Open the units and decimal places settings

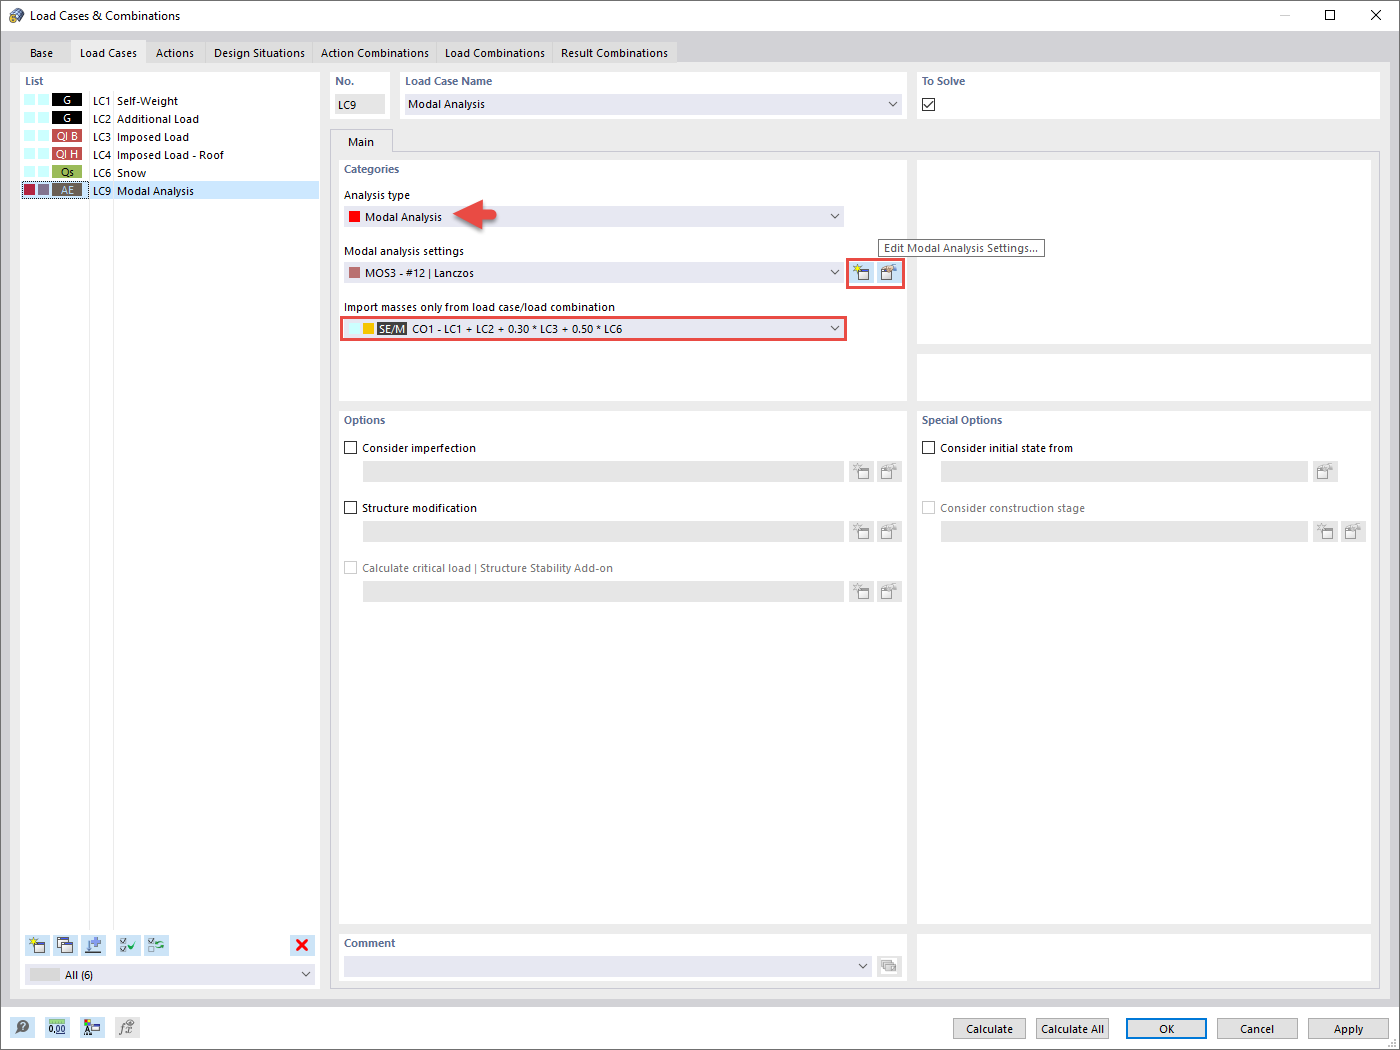pos(57,1027)
